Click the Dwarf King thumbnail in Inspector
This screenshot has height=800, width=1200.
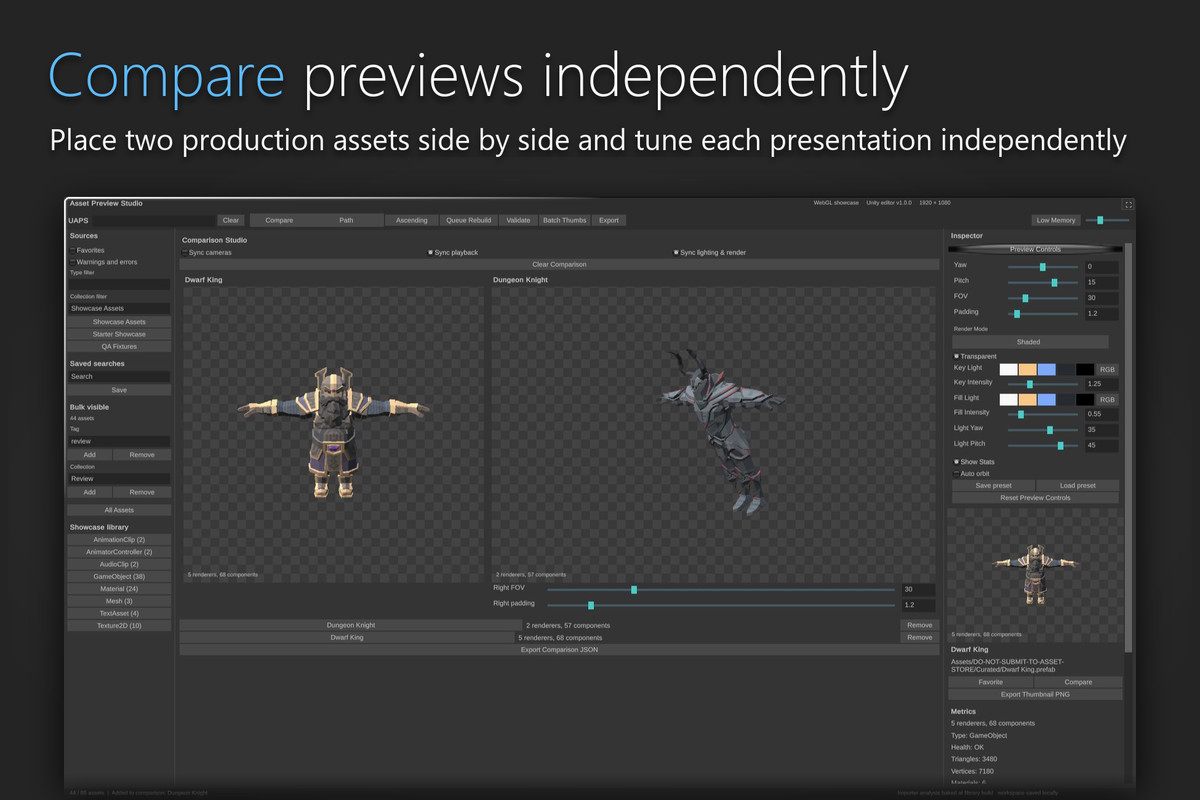1034,573
